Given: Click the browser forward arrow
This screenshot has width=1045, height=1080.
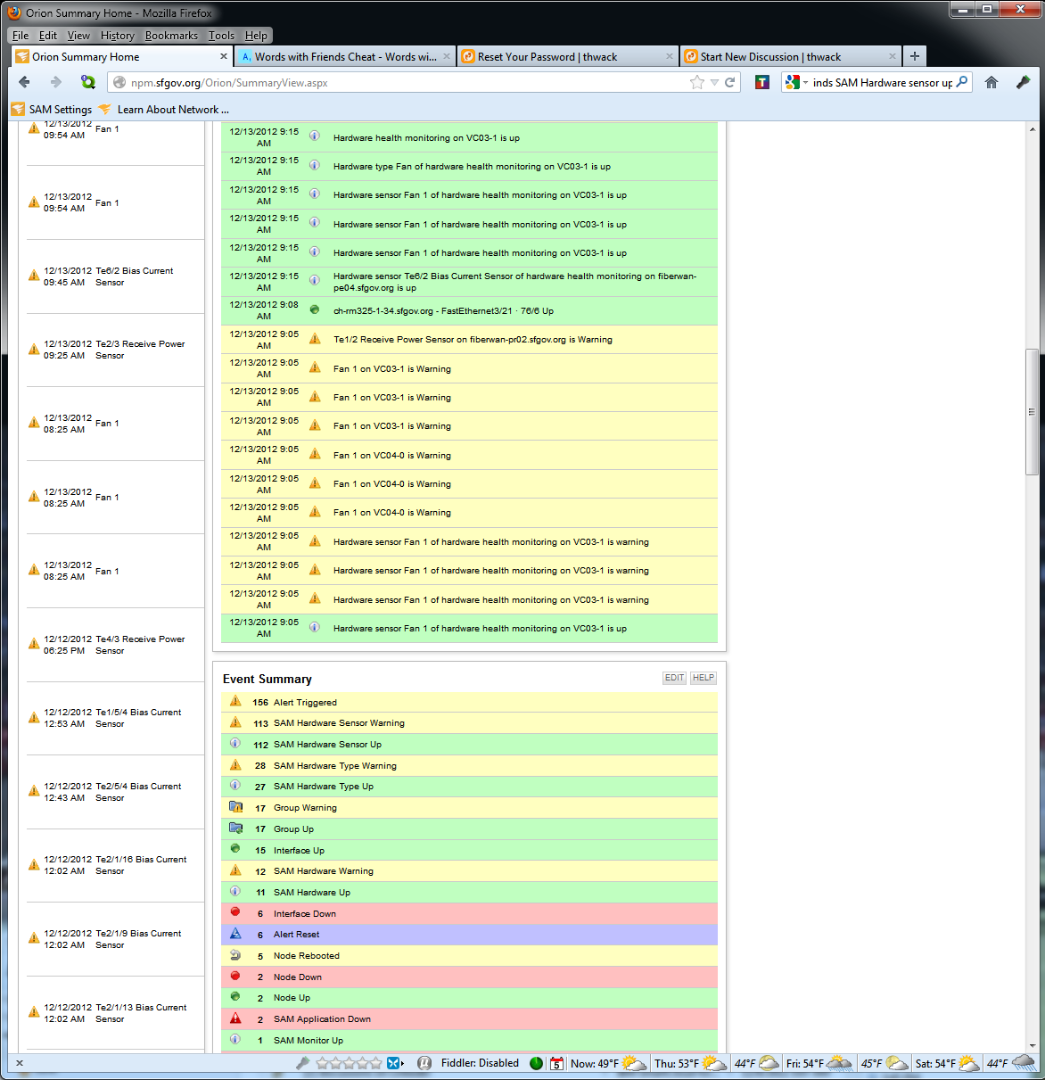Looking at the screenshot, I should [x=56, y=82].
